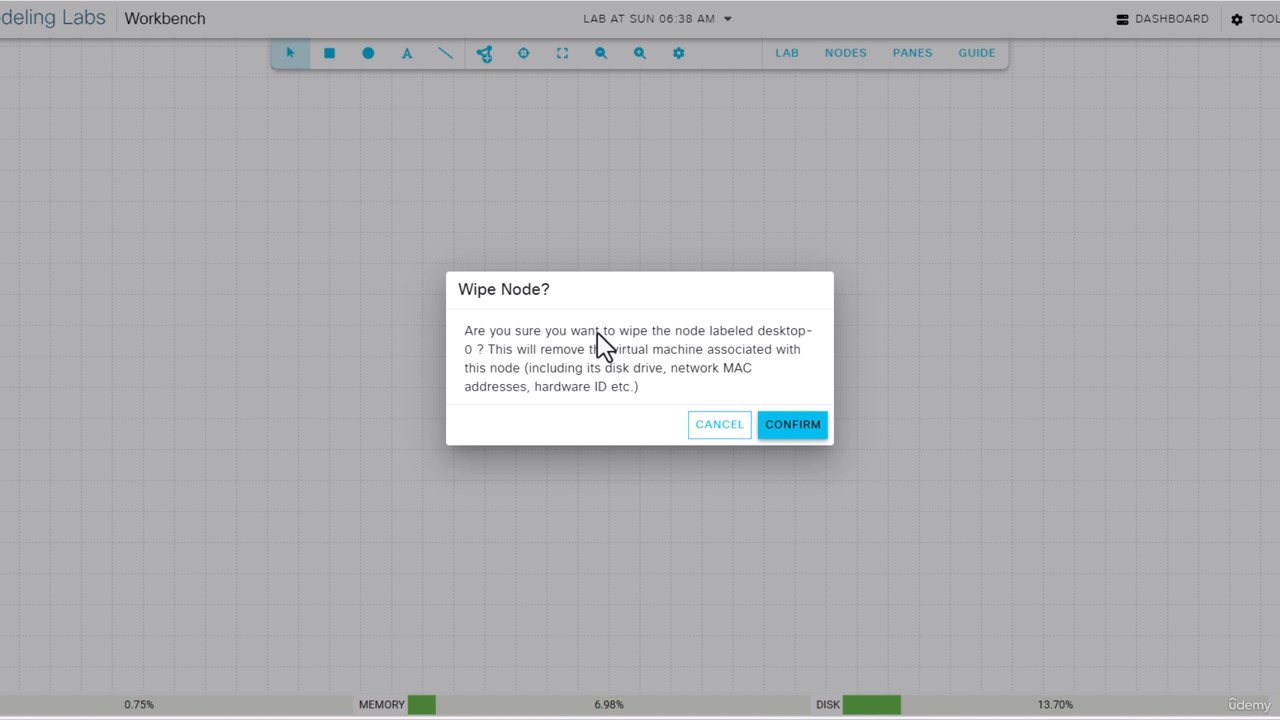Choose the rectangle annotation tool
This screenshot has height=720, width=1280.
[329, 53]
